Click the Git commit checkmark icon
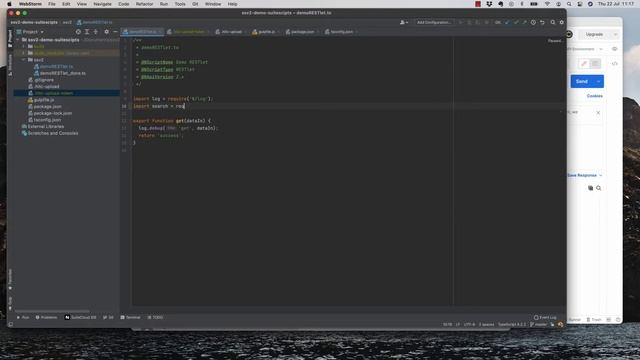The height and width of the screenshot is (360, 640). click(x=516, y=22)
